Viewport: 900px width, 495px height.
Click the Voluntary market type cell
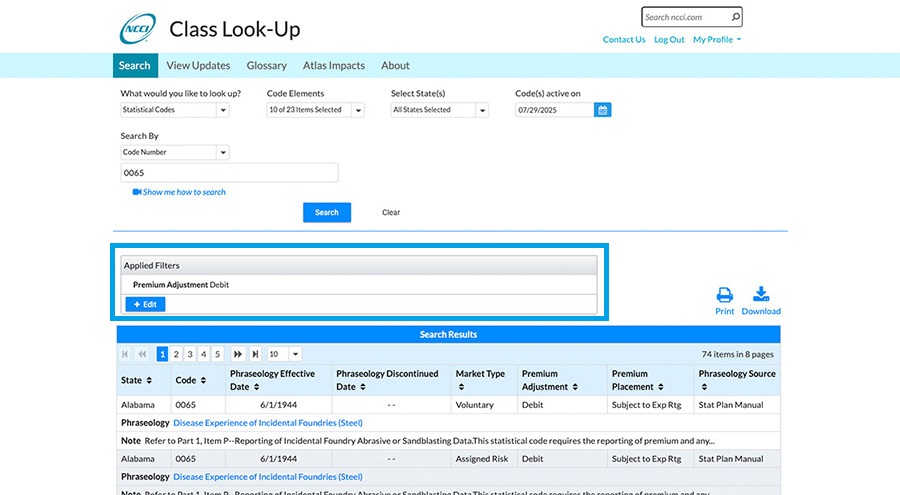point(484,405)
